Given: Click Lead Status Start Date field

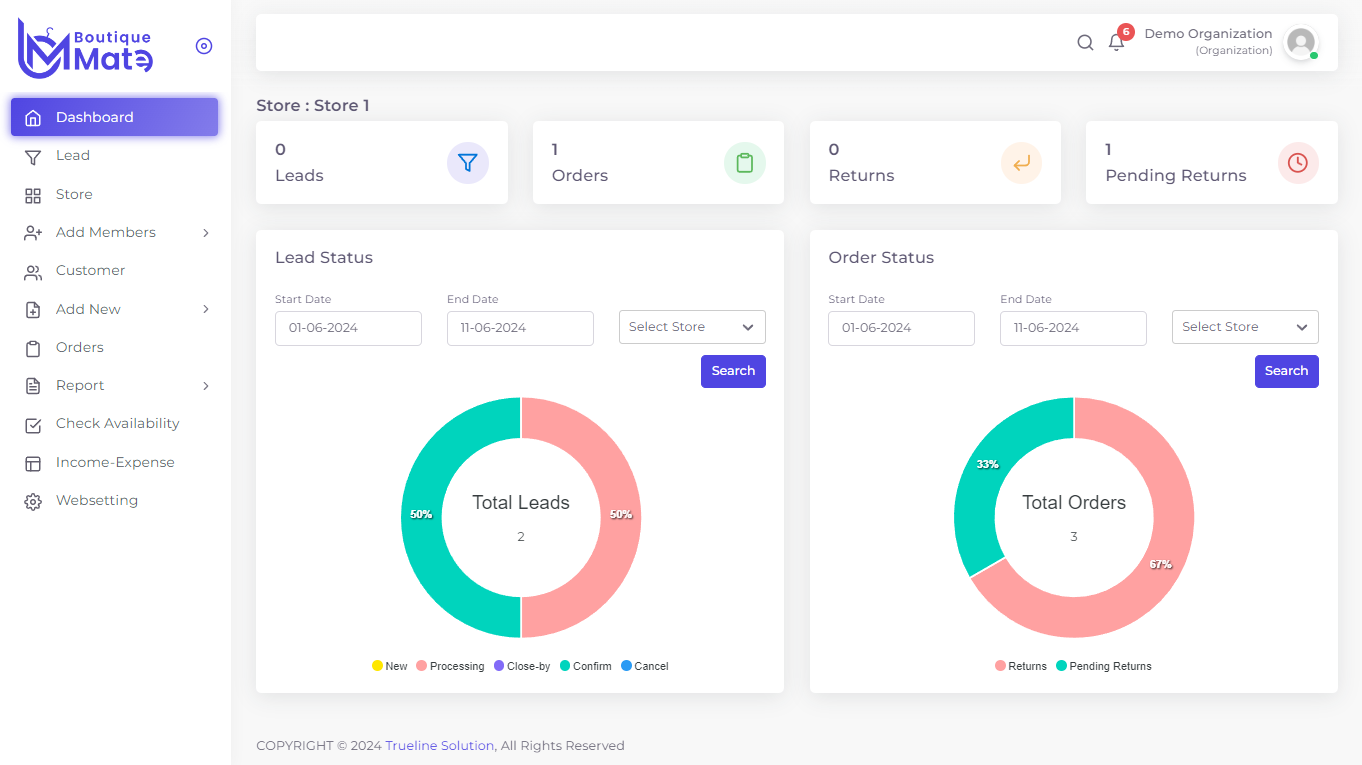Looking at the screenshot, I should click(348, 328).
